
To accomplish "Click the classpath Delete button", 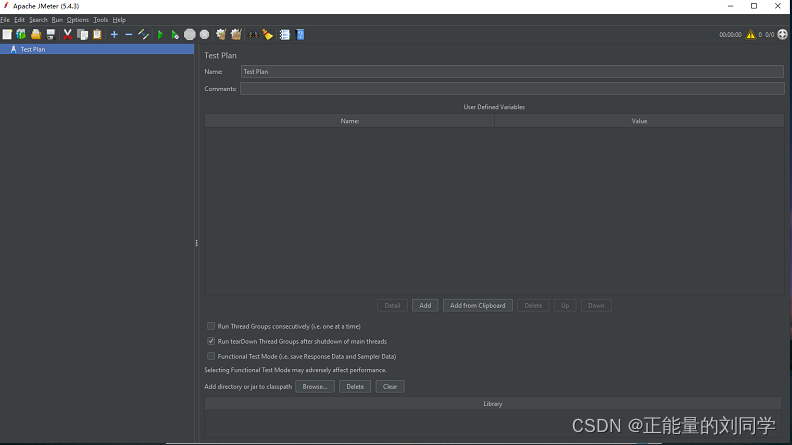I will coord(355,386).
